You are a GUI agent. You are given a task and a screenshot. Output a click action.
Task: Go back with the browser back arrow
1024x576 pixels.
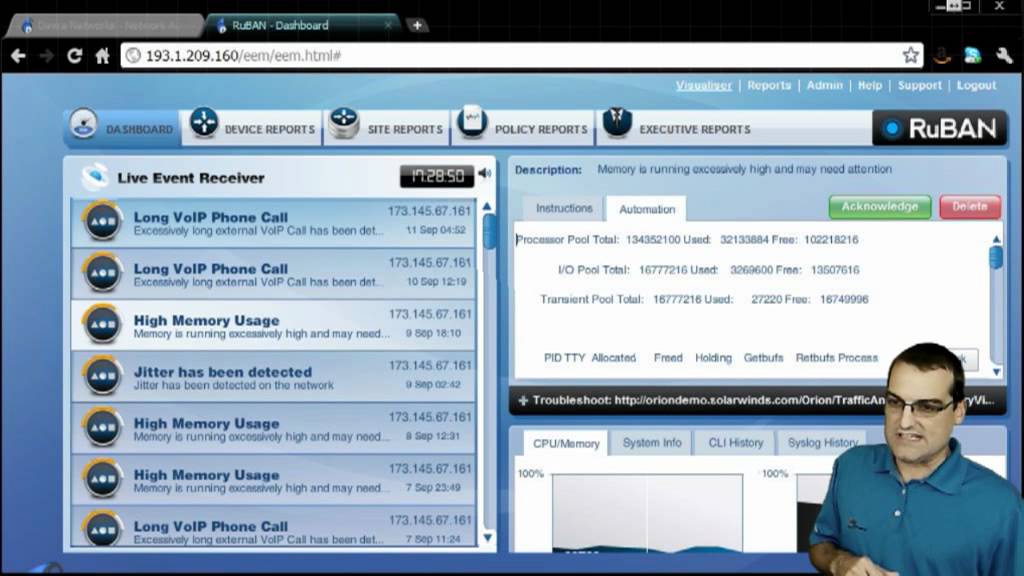[18, 56]
